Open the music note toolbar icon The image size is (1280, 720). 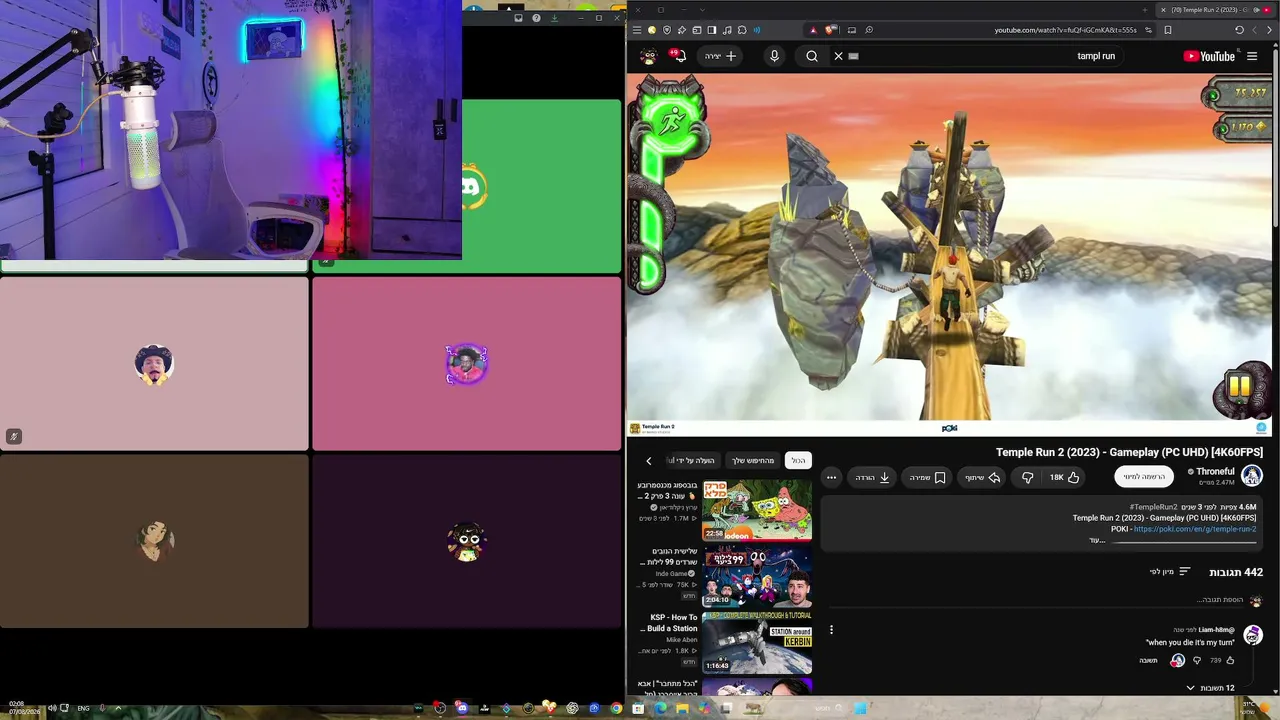727,30
